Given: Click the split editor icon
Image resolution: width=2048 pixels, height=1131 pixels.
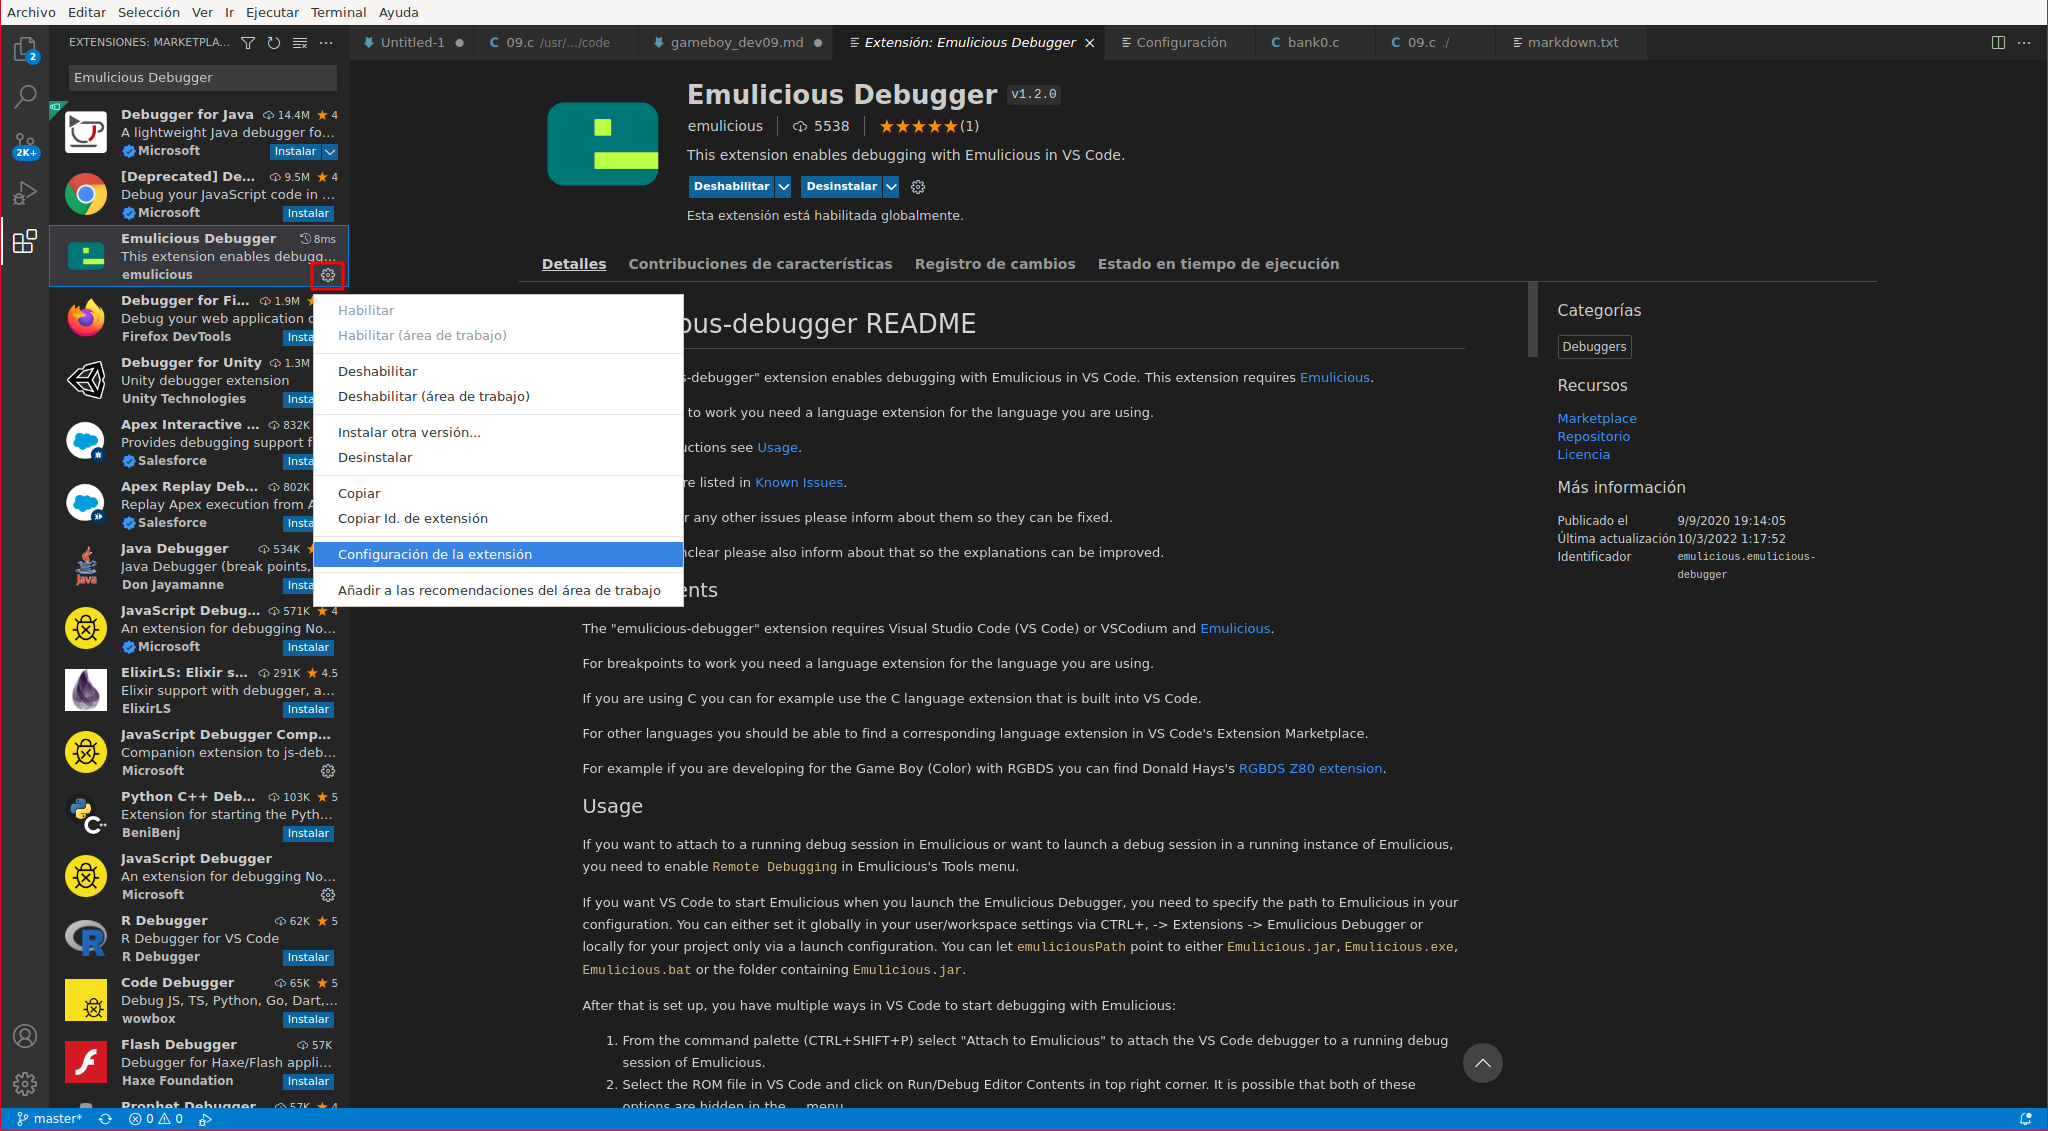Looking at the screenshot, I should pos(1998,43).
